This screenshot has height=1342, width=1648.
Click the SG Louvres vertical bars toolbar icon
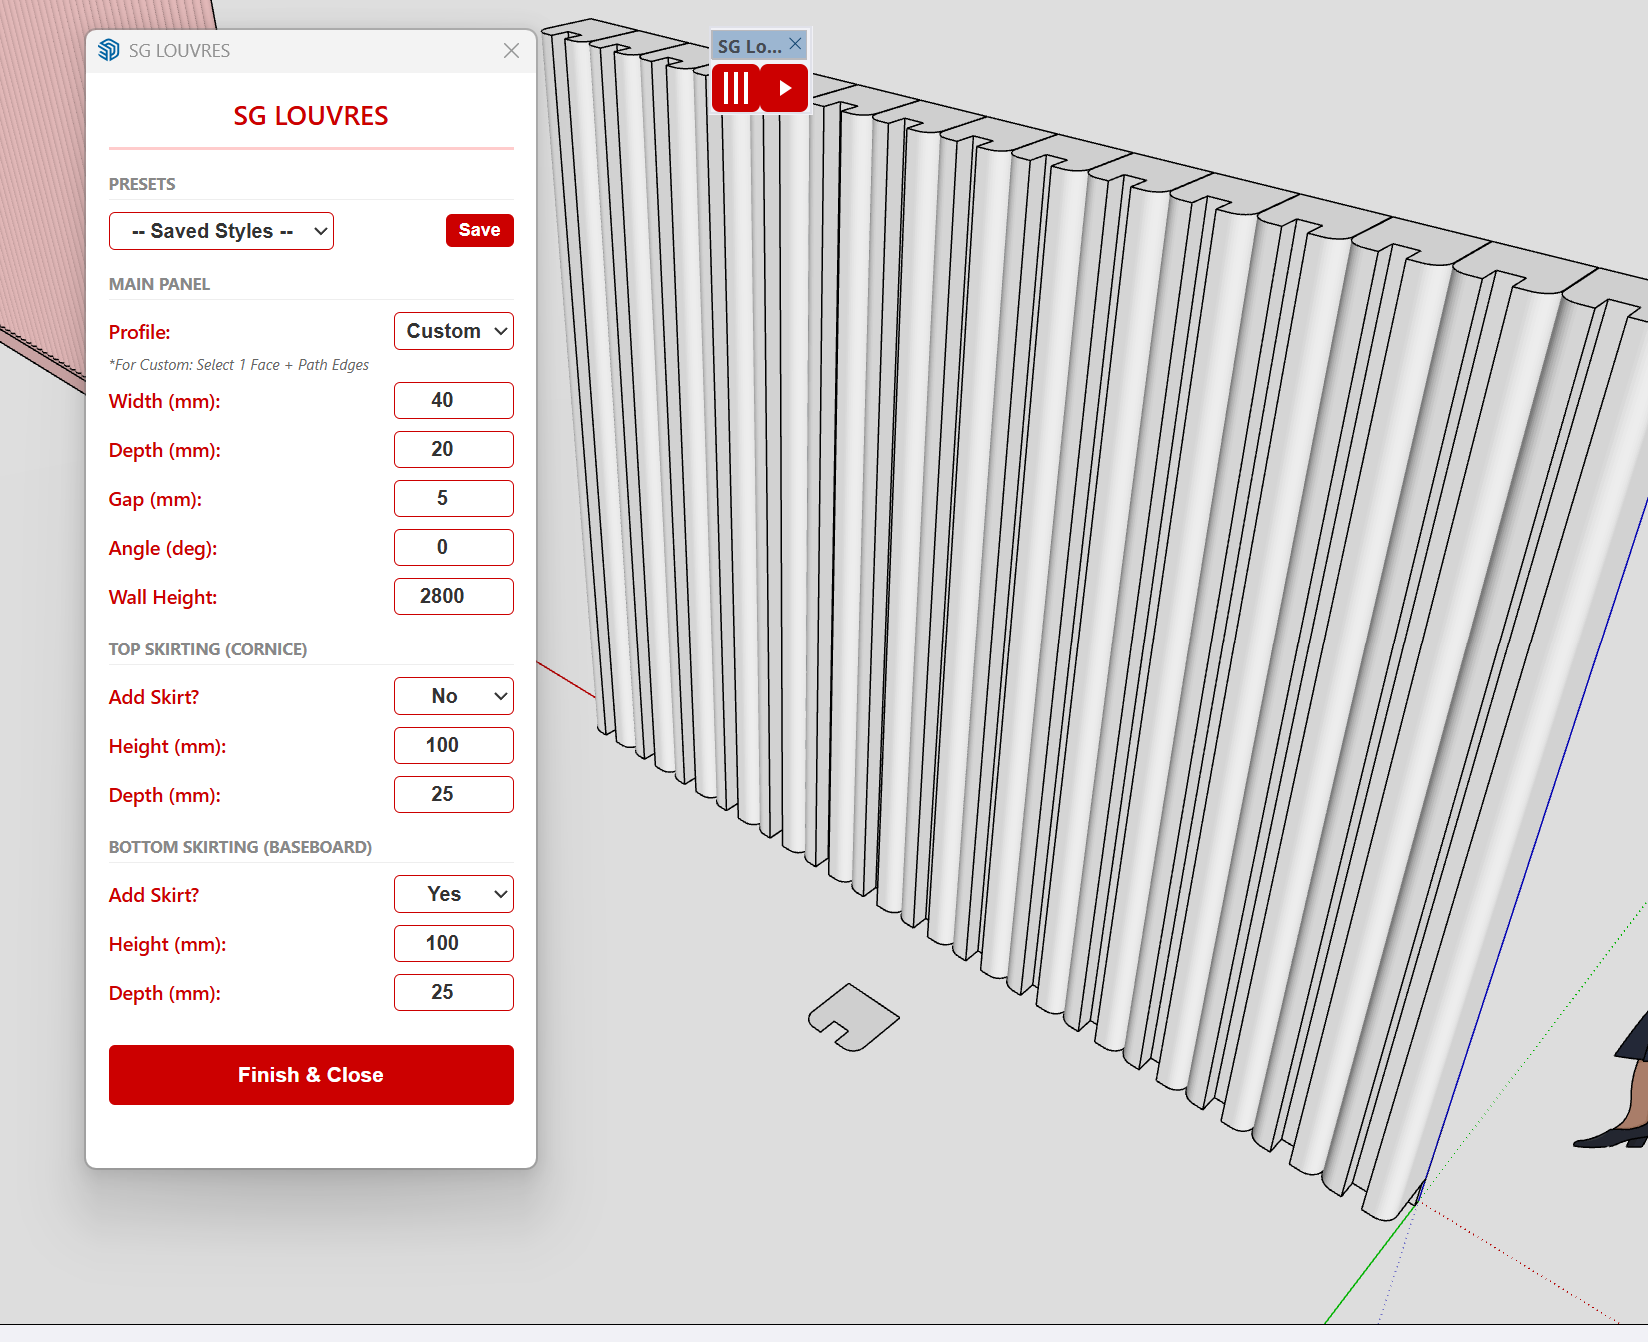[736, 88]
